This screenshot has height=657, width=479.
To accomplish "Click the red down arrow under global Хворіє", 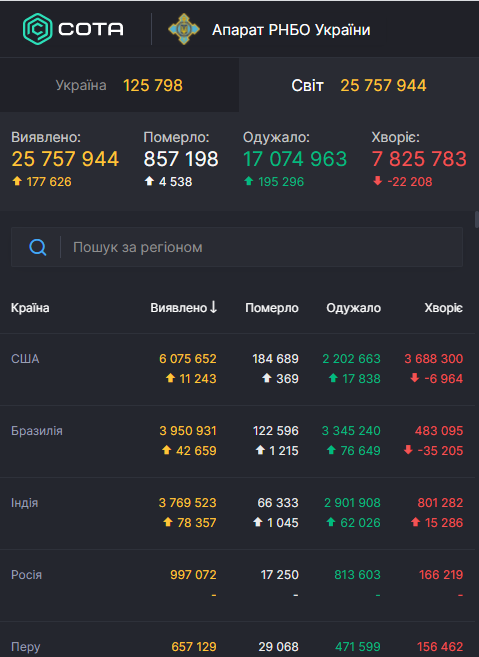I will point(378,181).
